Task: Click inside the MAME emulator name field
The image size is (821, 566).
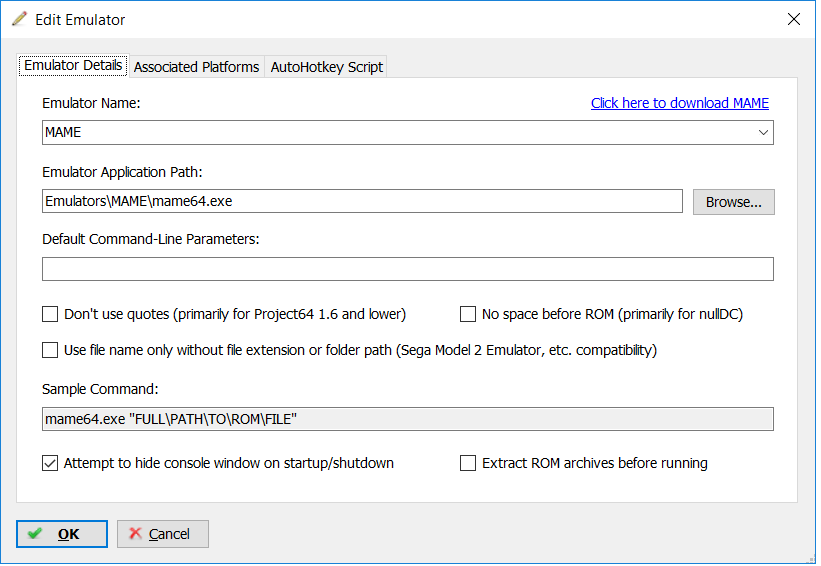Action: click(x=398, y=132)
